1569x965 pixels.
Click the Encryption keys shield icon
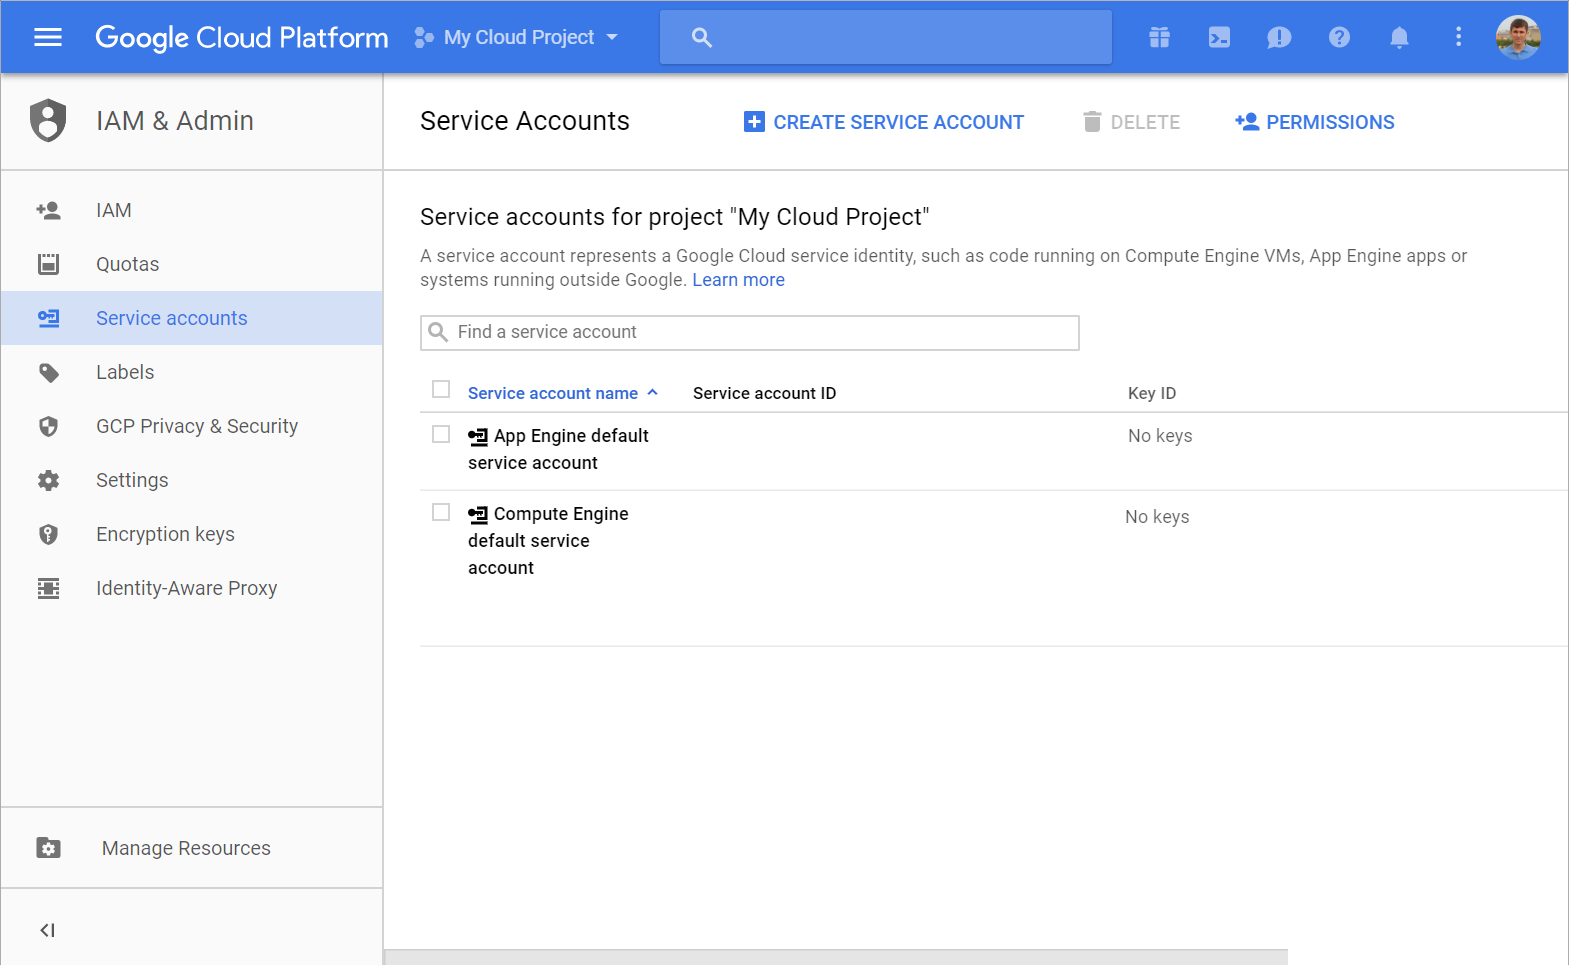tap(48, 534)
